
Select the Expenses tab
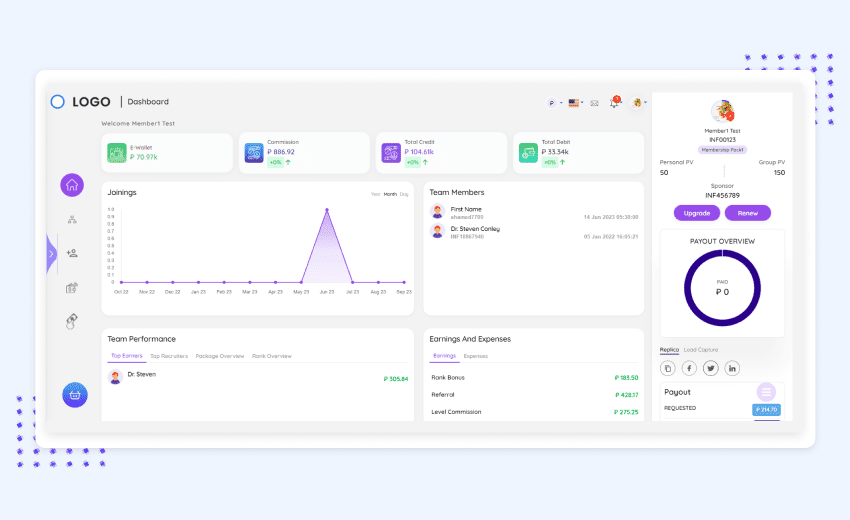pos(476,356)
